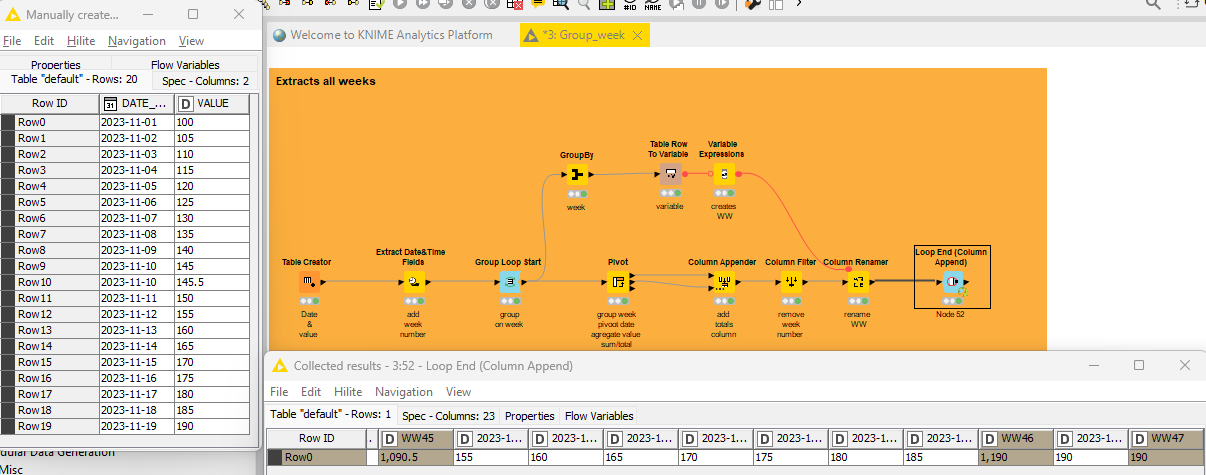Close the Group_week workflow tab
The image size is (1206, 475).
click(637, 35)
